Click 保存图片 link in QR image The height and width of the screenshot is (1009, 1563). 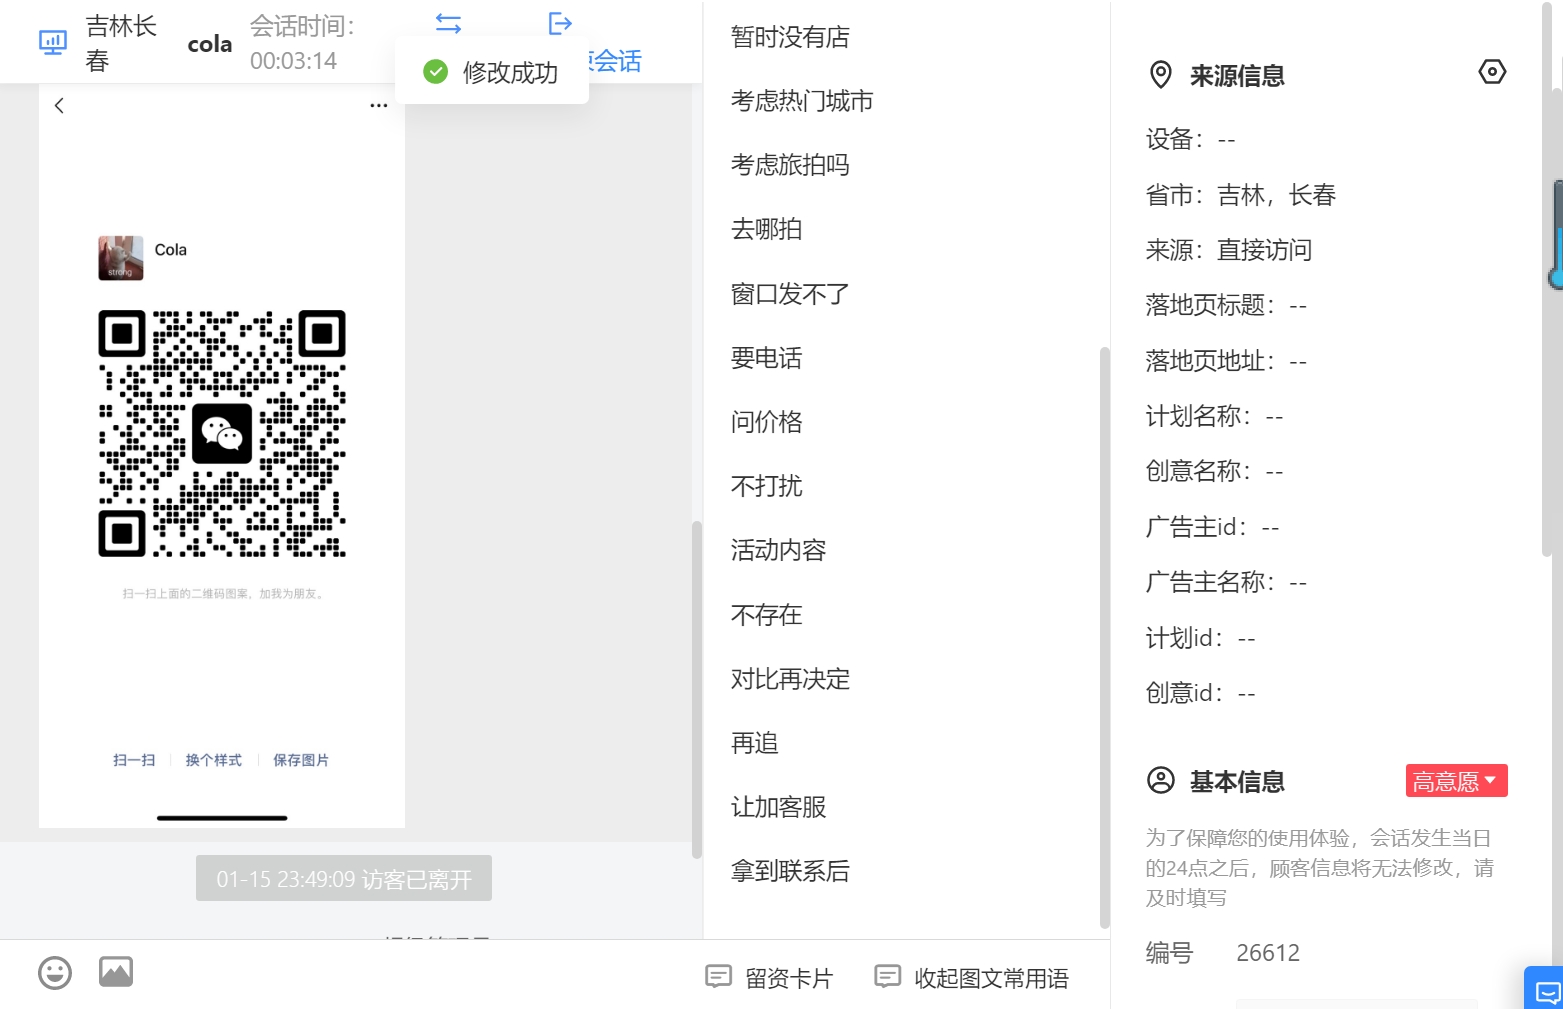pyautogui.click(x=301, y=760)
